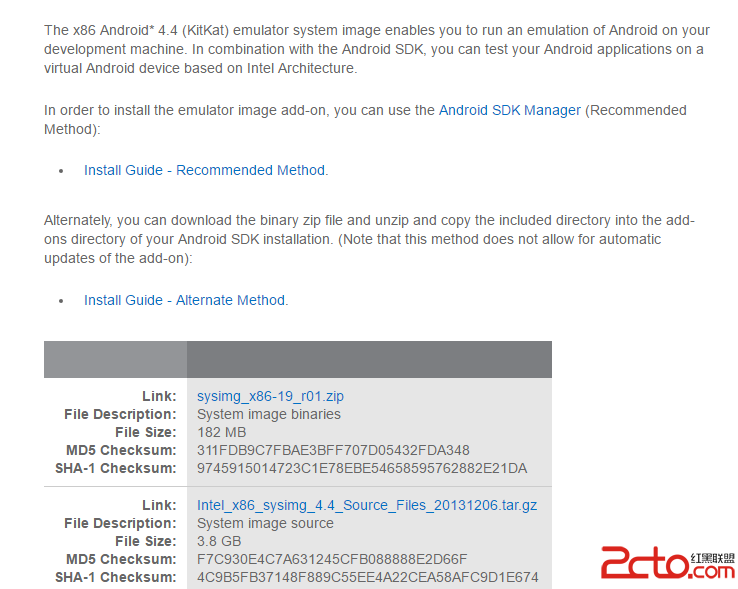The width and height of the screenshot is (738, 589).
Task: Download Intel_x86_sysimg_4.4_Source_Files_20131206.tar.gz
Action: pos(367,505)
